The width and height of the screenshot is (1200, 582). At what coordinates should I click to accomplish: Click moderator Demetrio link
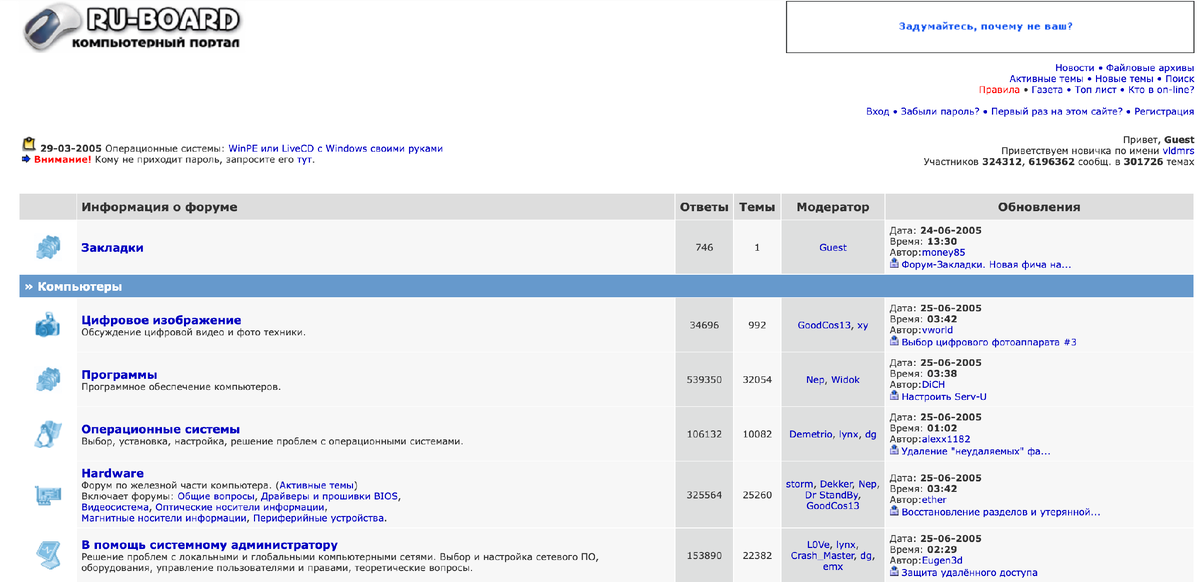(x=811, y=434)
